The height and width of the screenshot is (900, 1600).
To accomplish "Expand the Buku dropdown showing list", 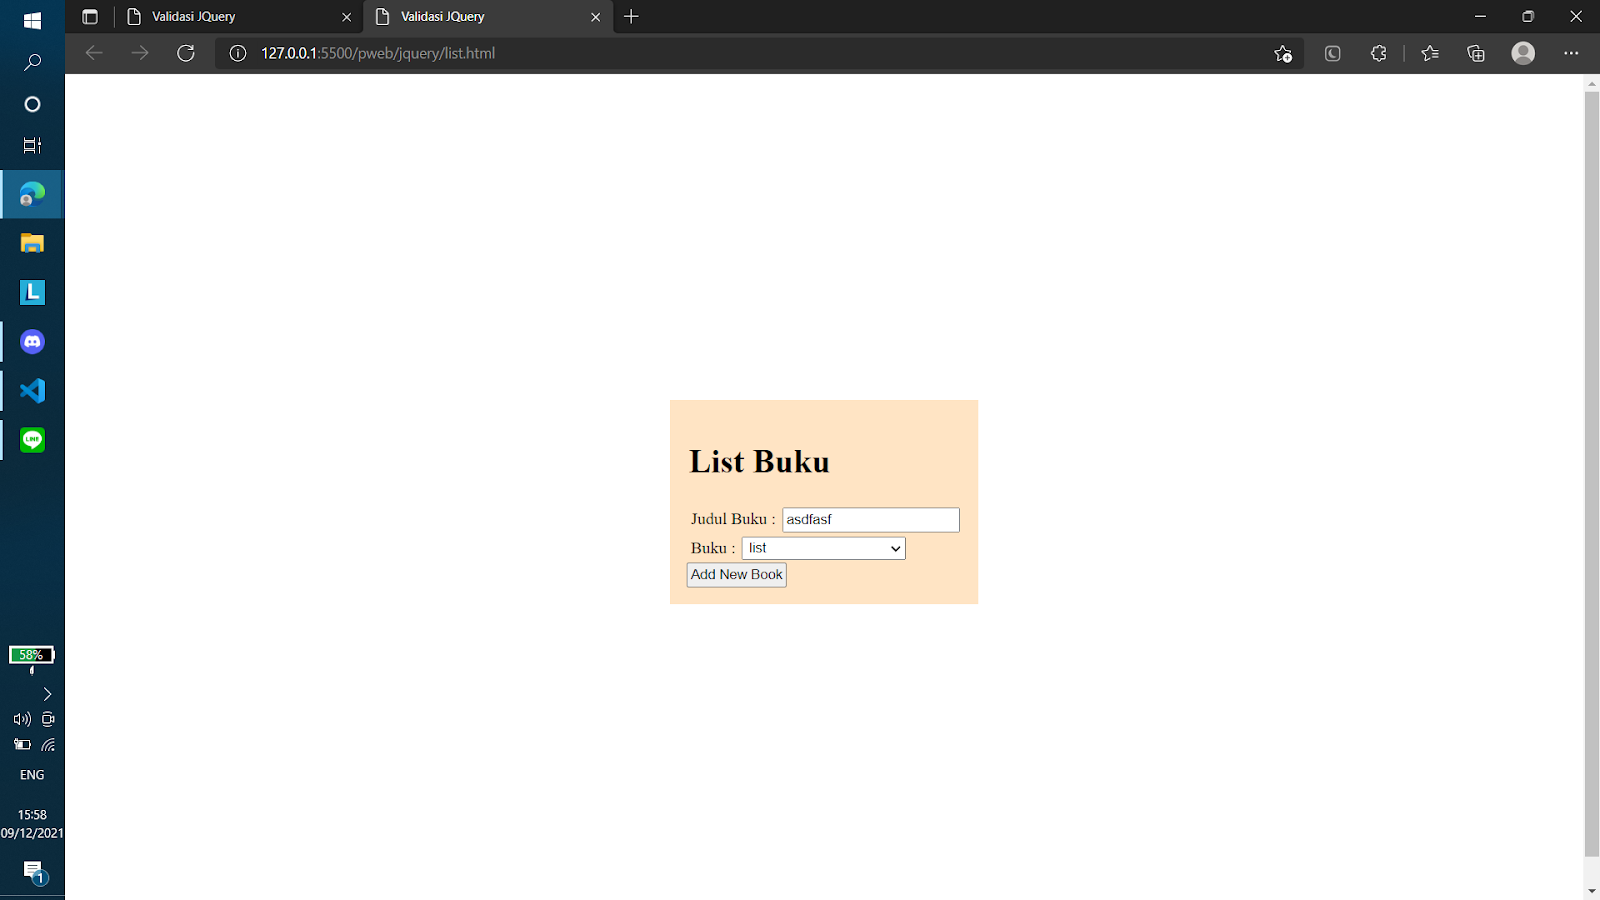I will (x=823, y=548).
